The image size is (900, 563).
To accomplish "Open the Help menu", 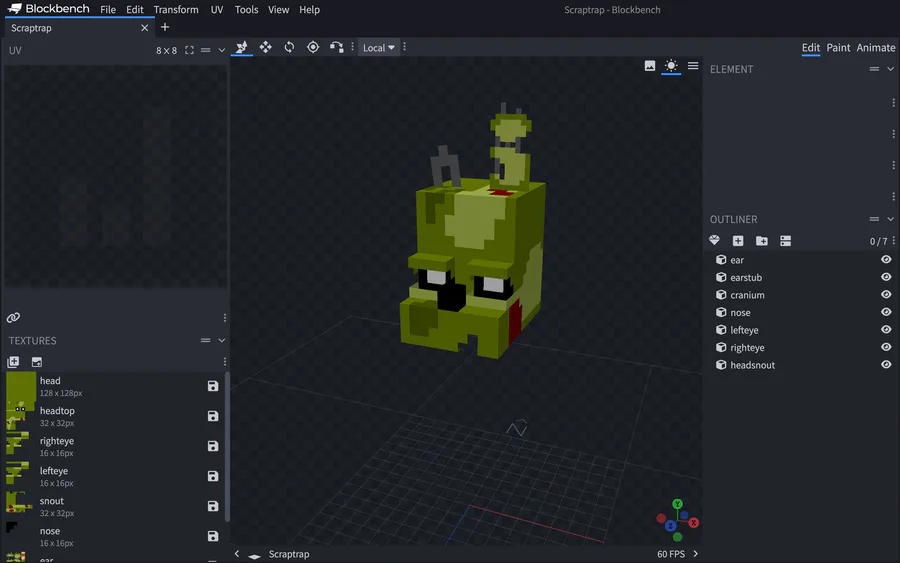I will pos(309,10).
